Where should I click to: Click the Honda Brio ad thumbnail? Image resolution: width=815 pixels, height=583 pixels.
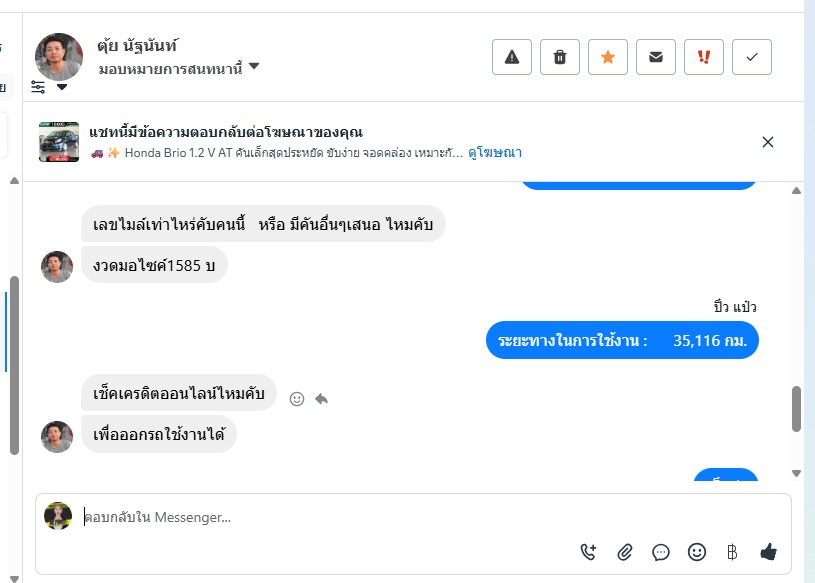(59, 142)
